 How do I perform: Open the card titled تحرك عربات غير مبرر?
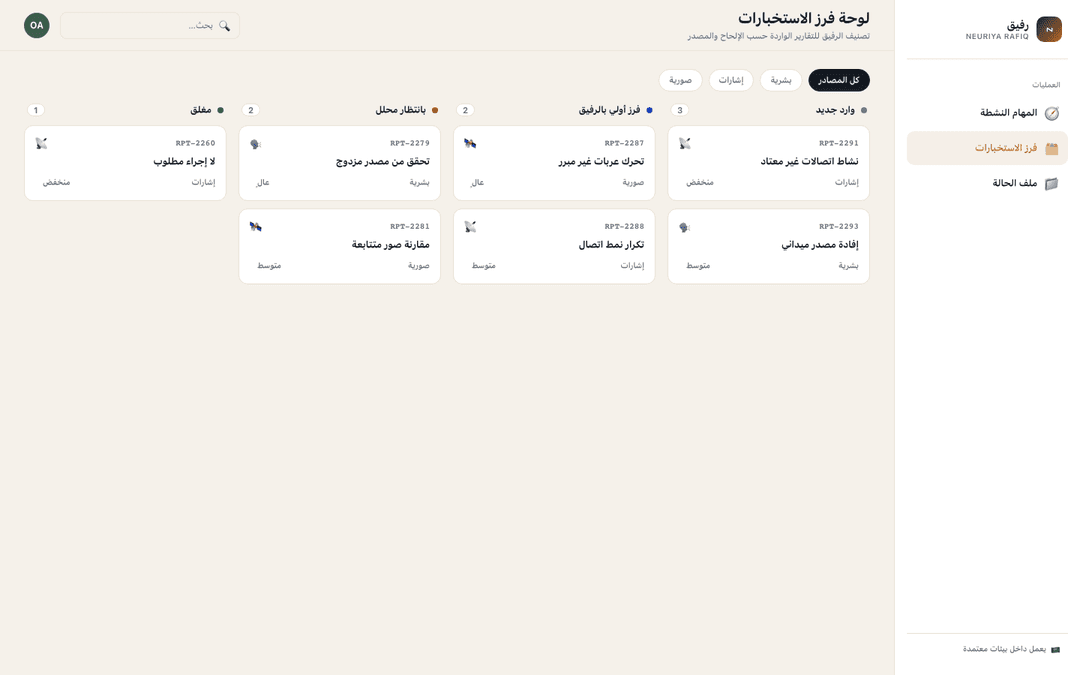(x=554, y=163)
